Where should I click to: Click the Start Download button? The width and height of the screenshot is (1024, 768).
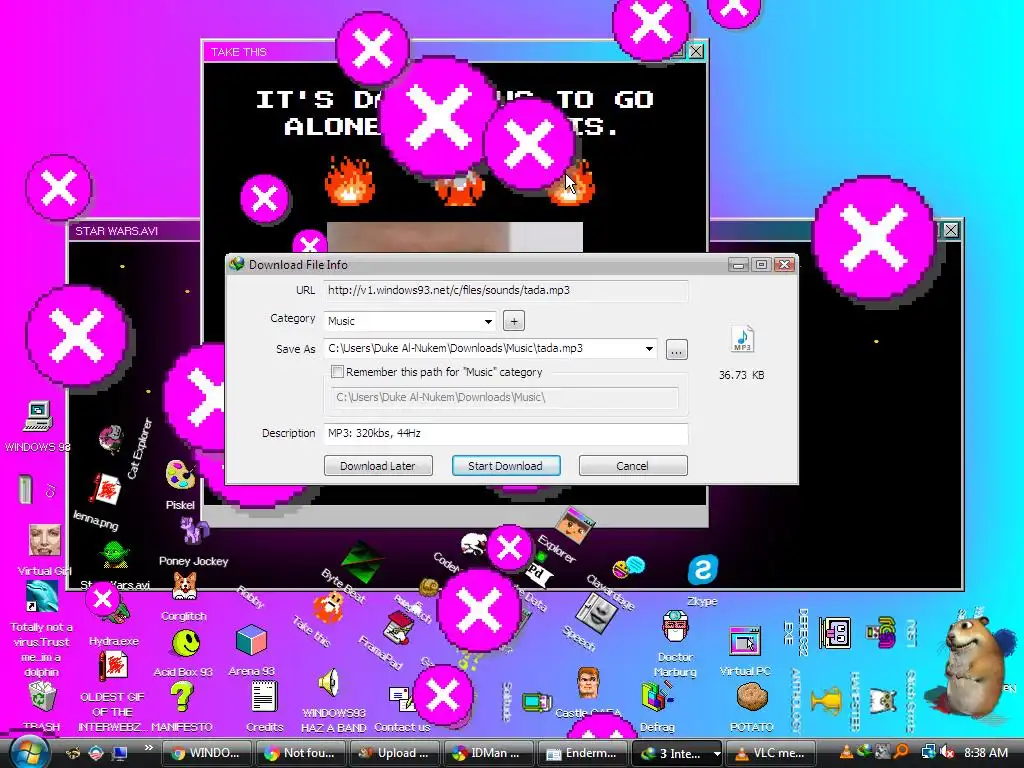[x=505, y=466]
